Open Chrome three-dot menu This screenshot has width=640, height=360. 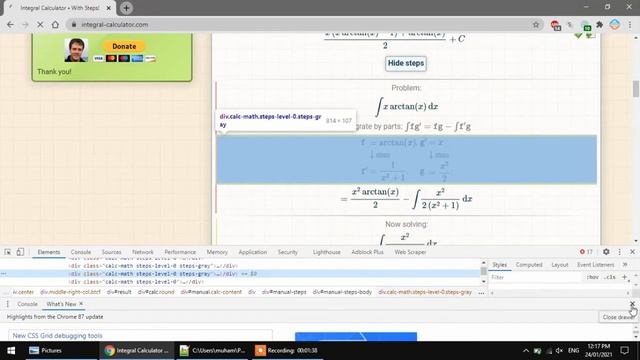coord(630,24)
